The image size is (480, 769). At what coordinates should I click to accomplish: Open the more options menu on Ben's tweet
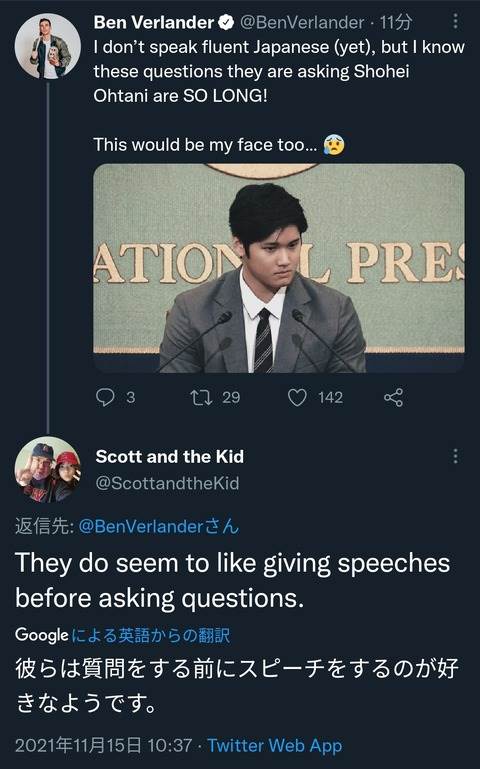pyautogui.click(x=455, y=21)
